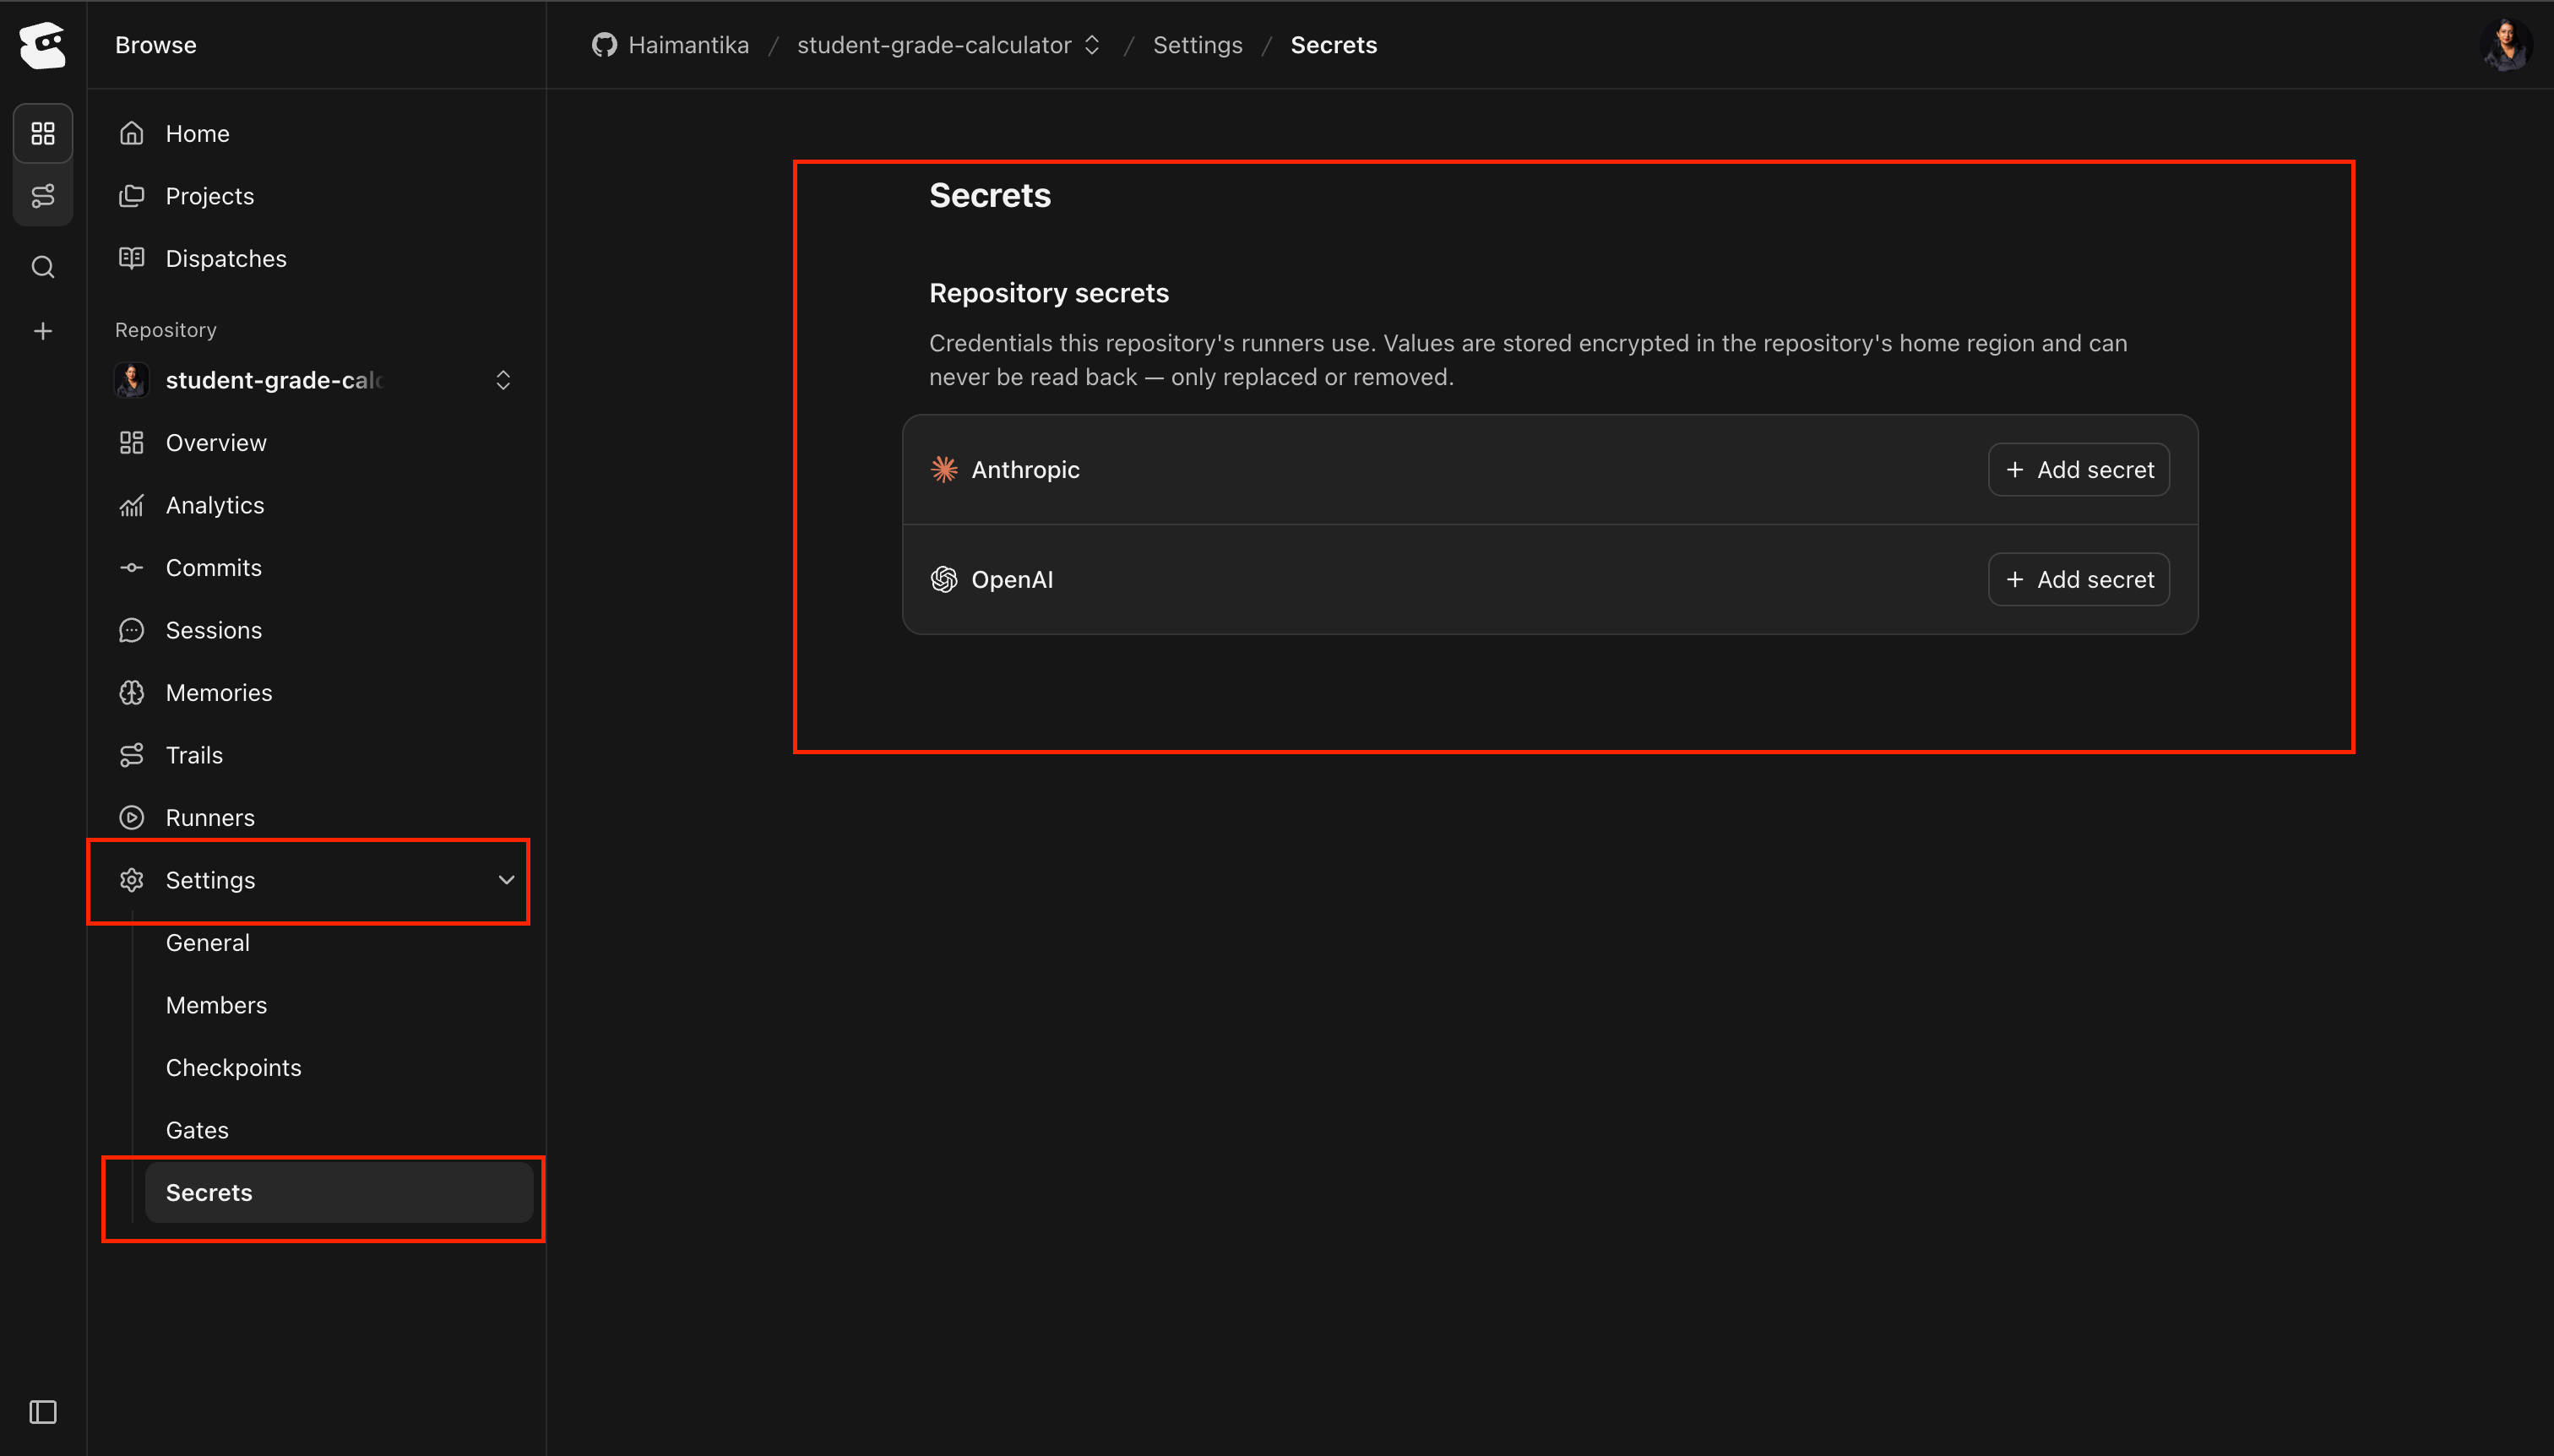The width and height of the screenshot is (2554, 1456).
Task: Click the Overview grid icon
Action: click(x=132, y=442)
